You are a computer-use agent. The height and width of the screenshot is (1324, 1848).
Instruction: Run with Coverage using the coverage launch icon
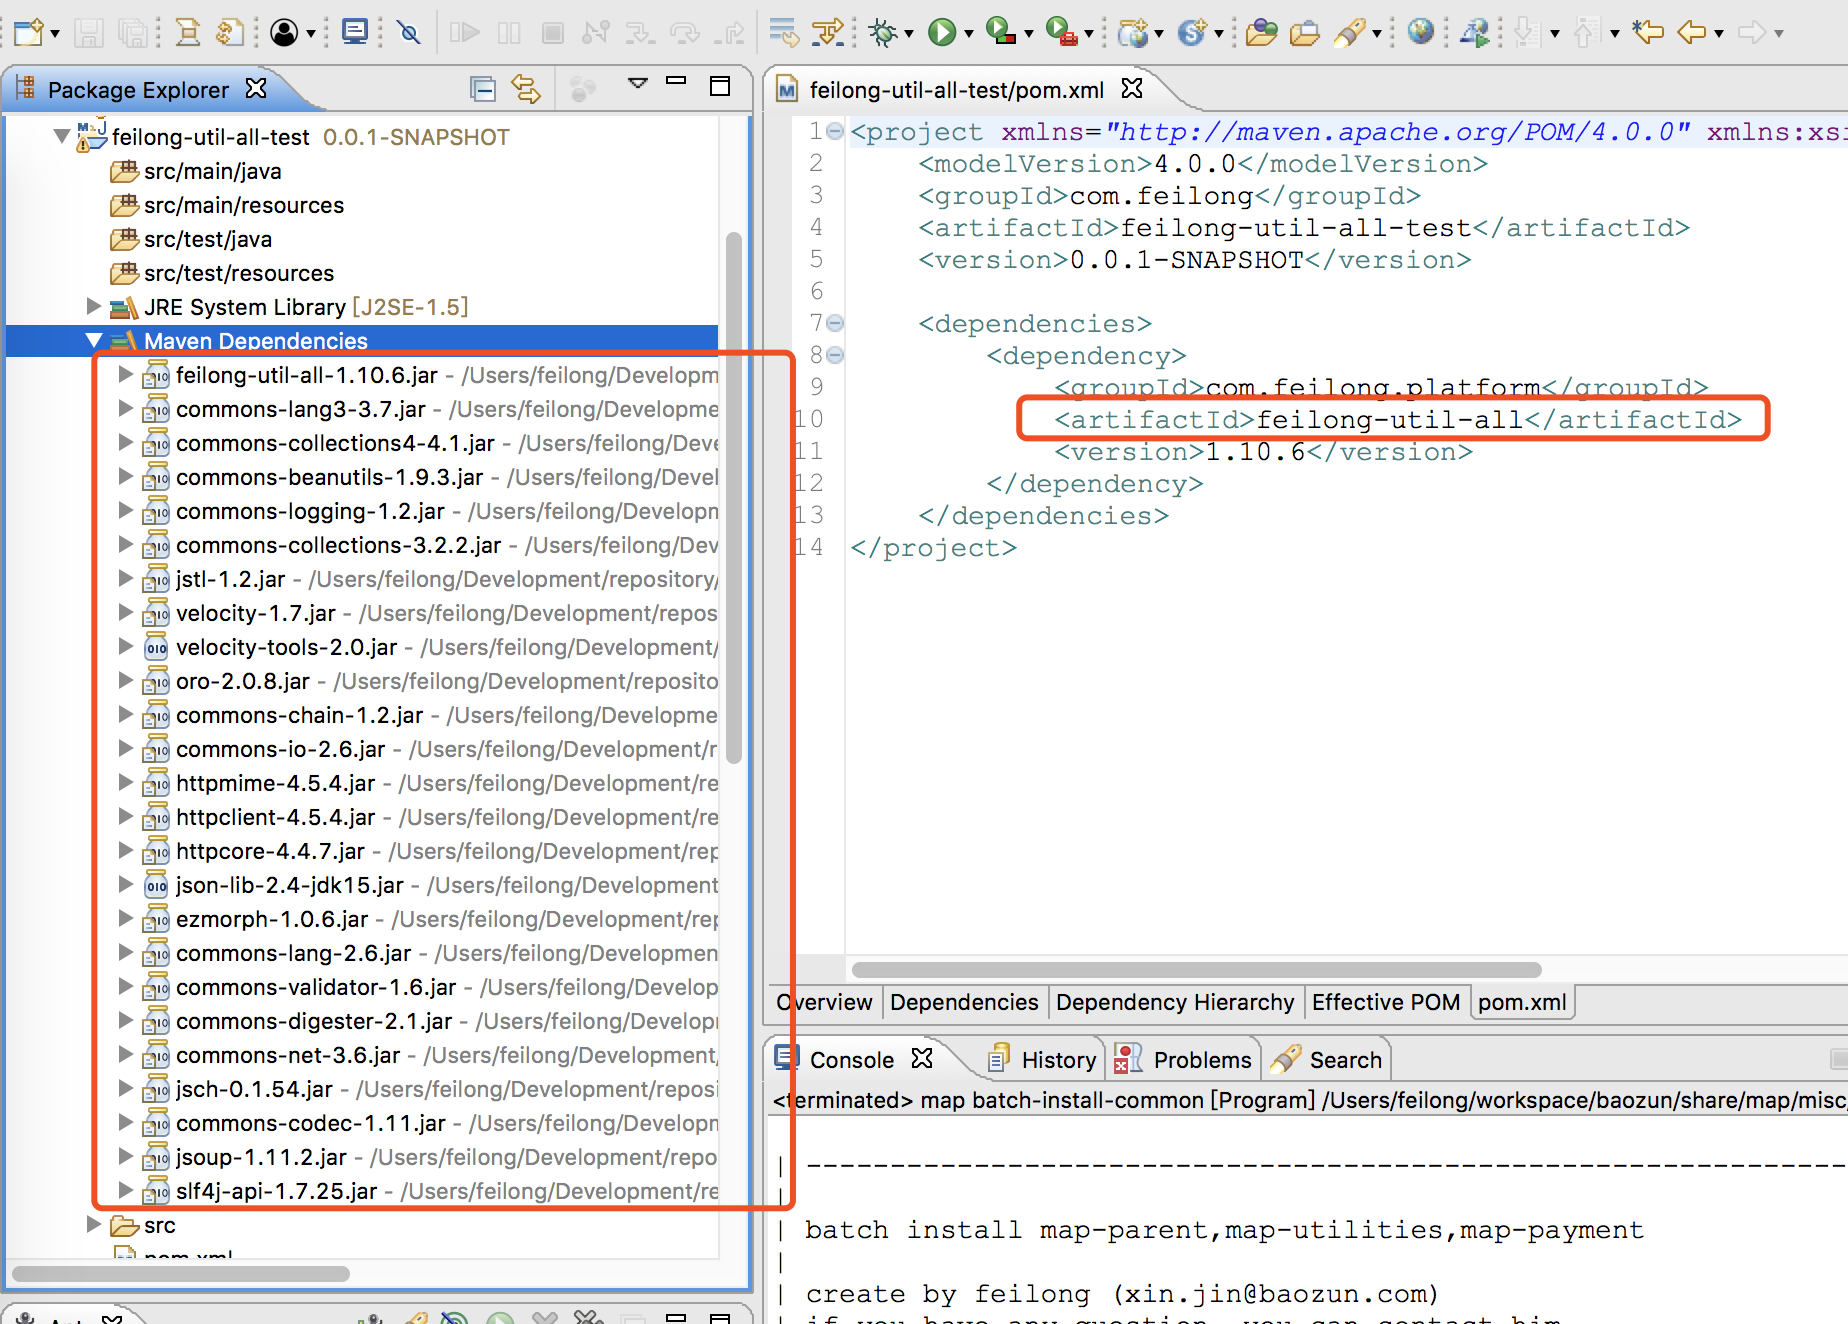[998, 33]
